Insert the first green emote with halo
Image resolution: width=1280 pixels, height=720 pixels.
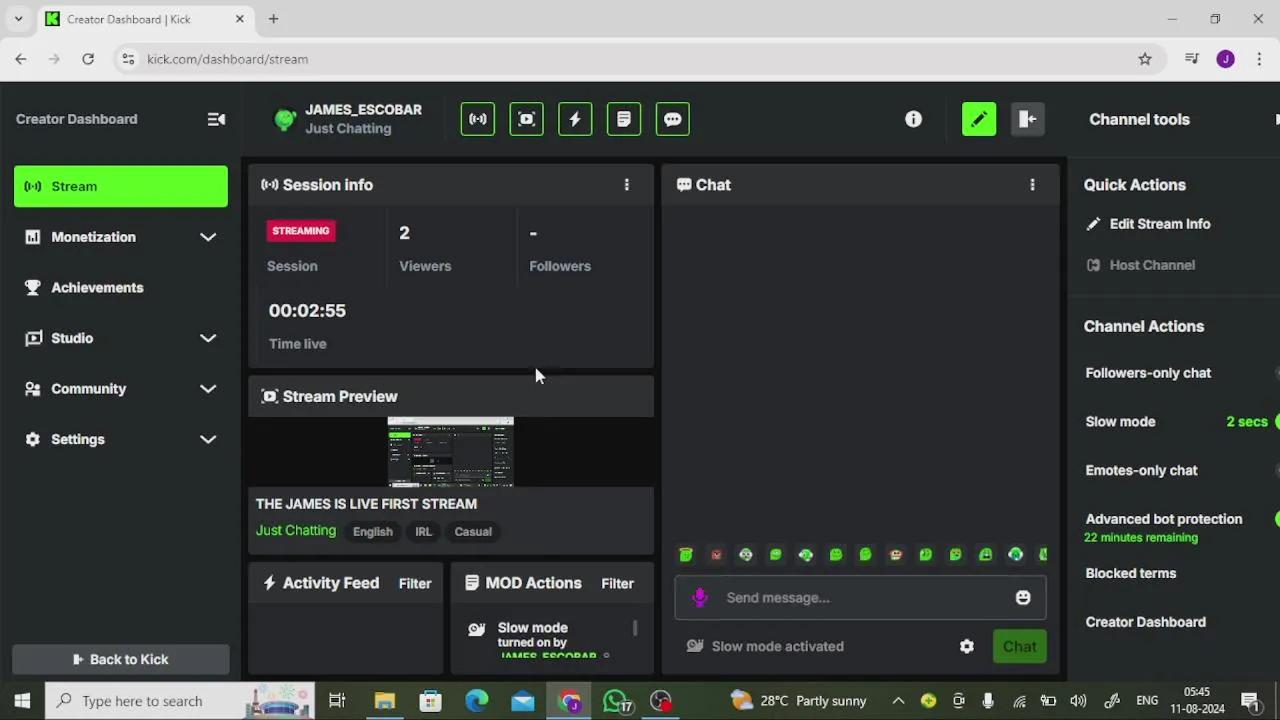tap(686, 554)
